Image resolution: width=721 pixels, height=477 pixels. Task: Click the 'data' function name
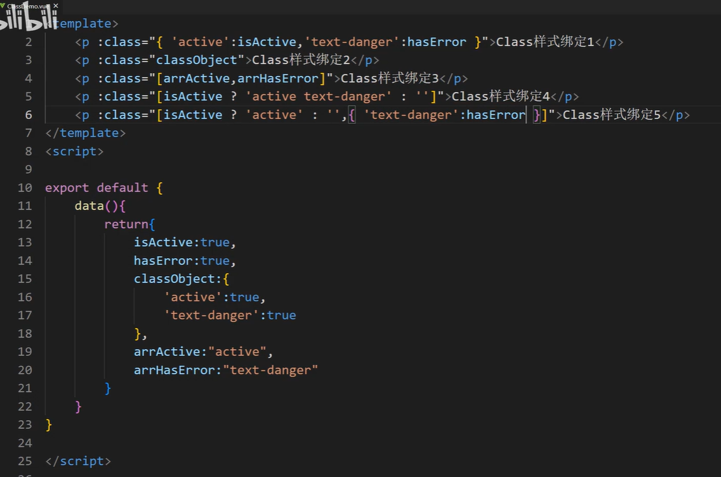click(89, 206)
